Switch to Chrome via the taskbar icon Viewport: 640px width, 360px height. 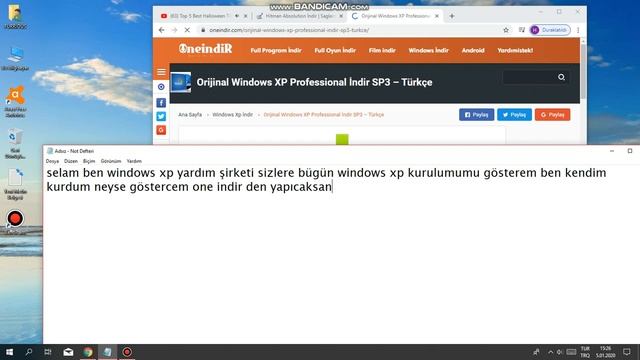coord(88,352)
